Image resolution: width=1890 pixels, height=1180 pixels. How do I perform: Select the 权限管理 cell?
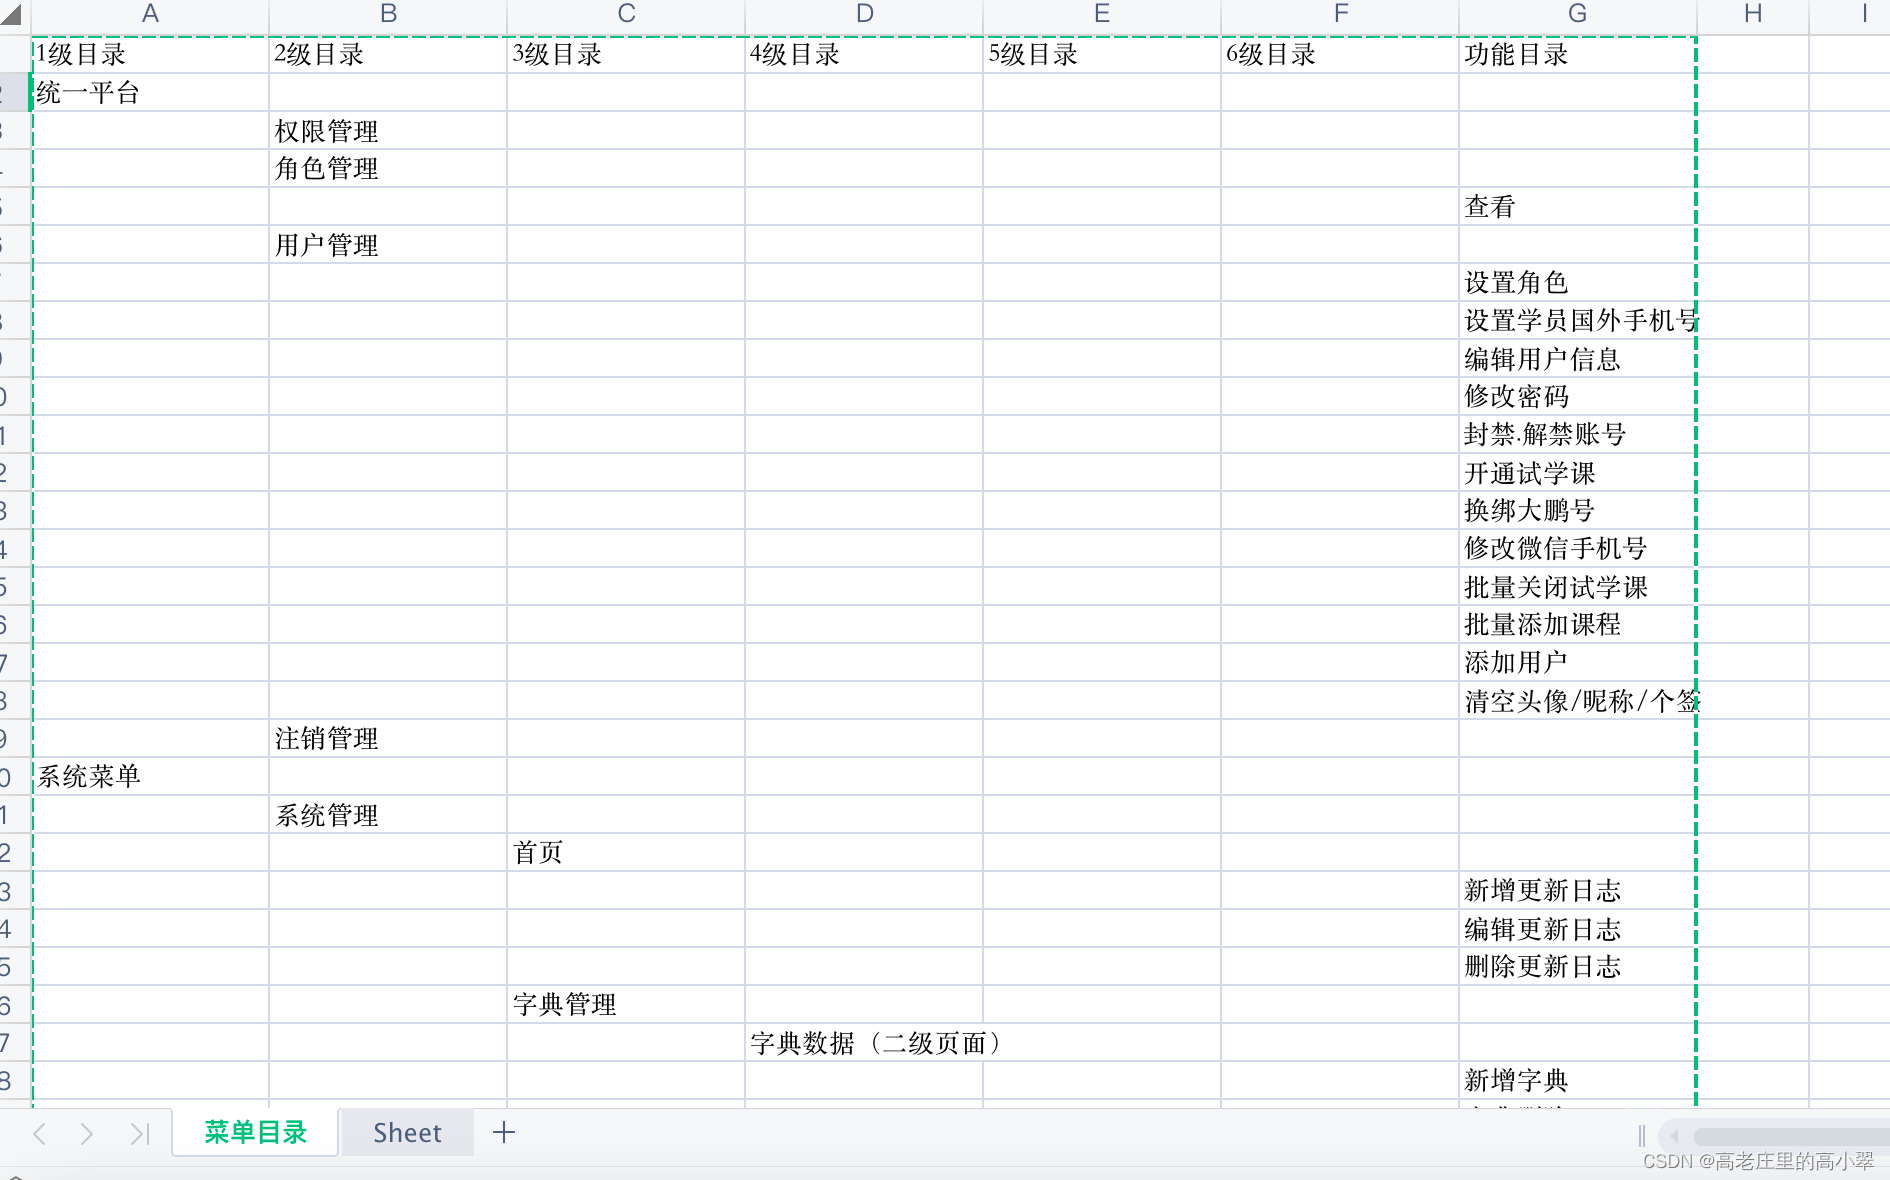click(x=389, y=131)
